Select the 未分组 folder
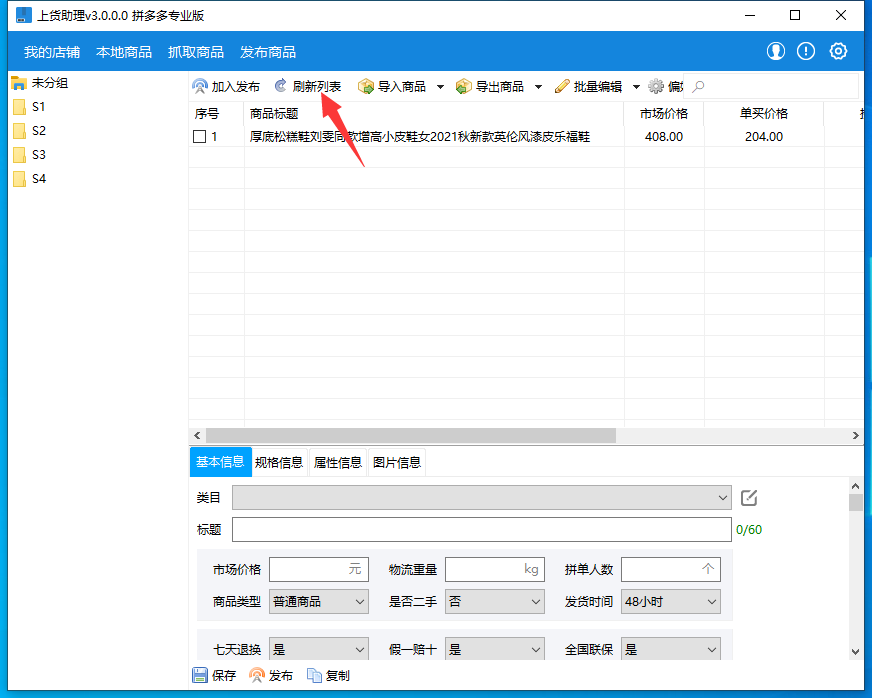This screenshot has height=698, width=872. (40, 83)
